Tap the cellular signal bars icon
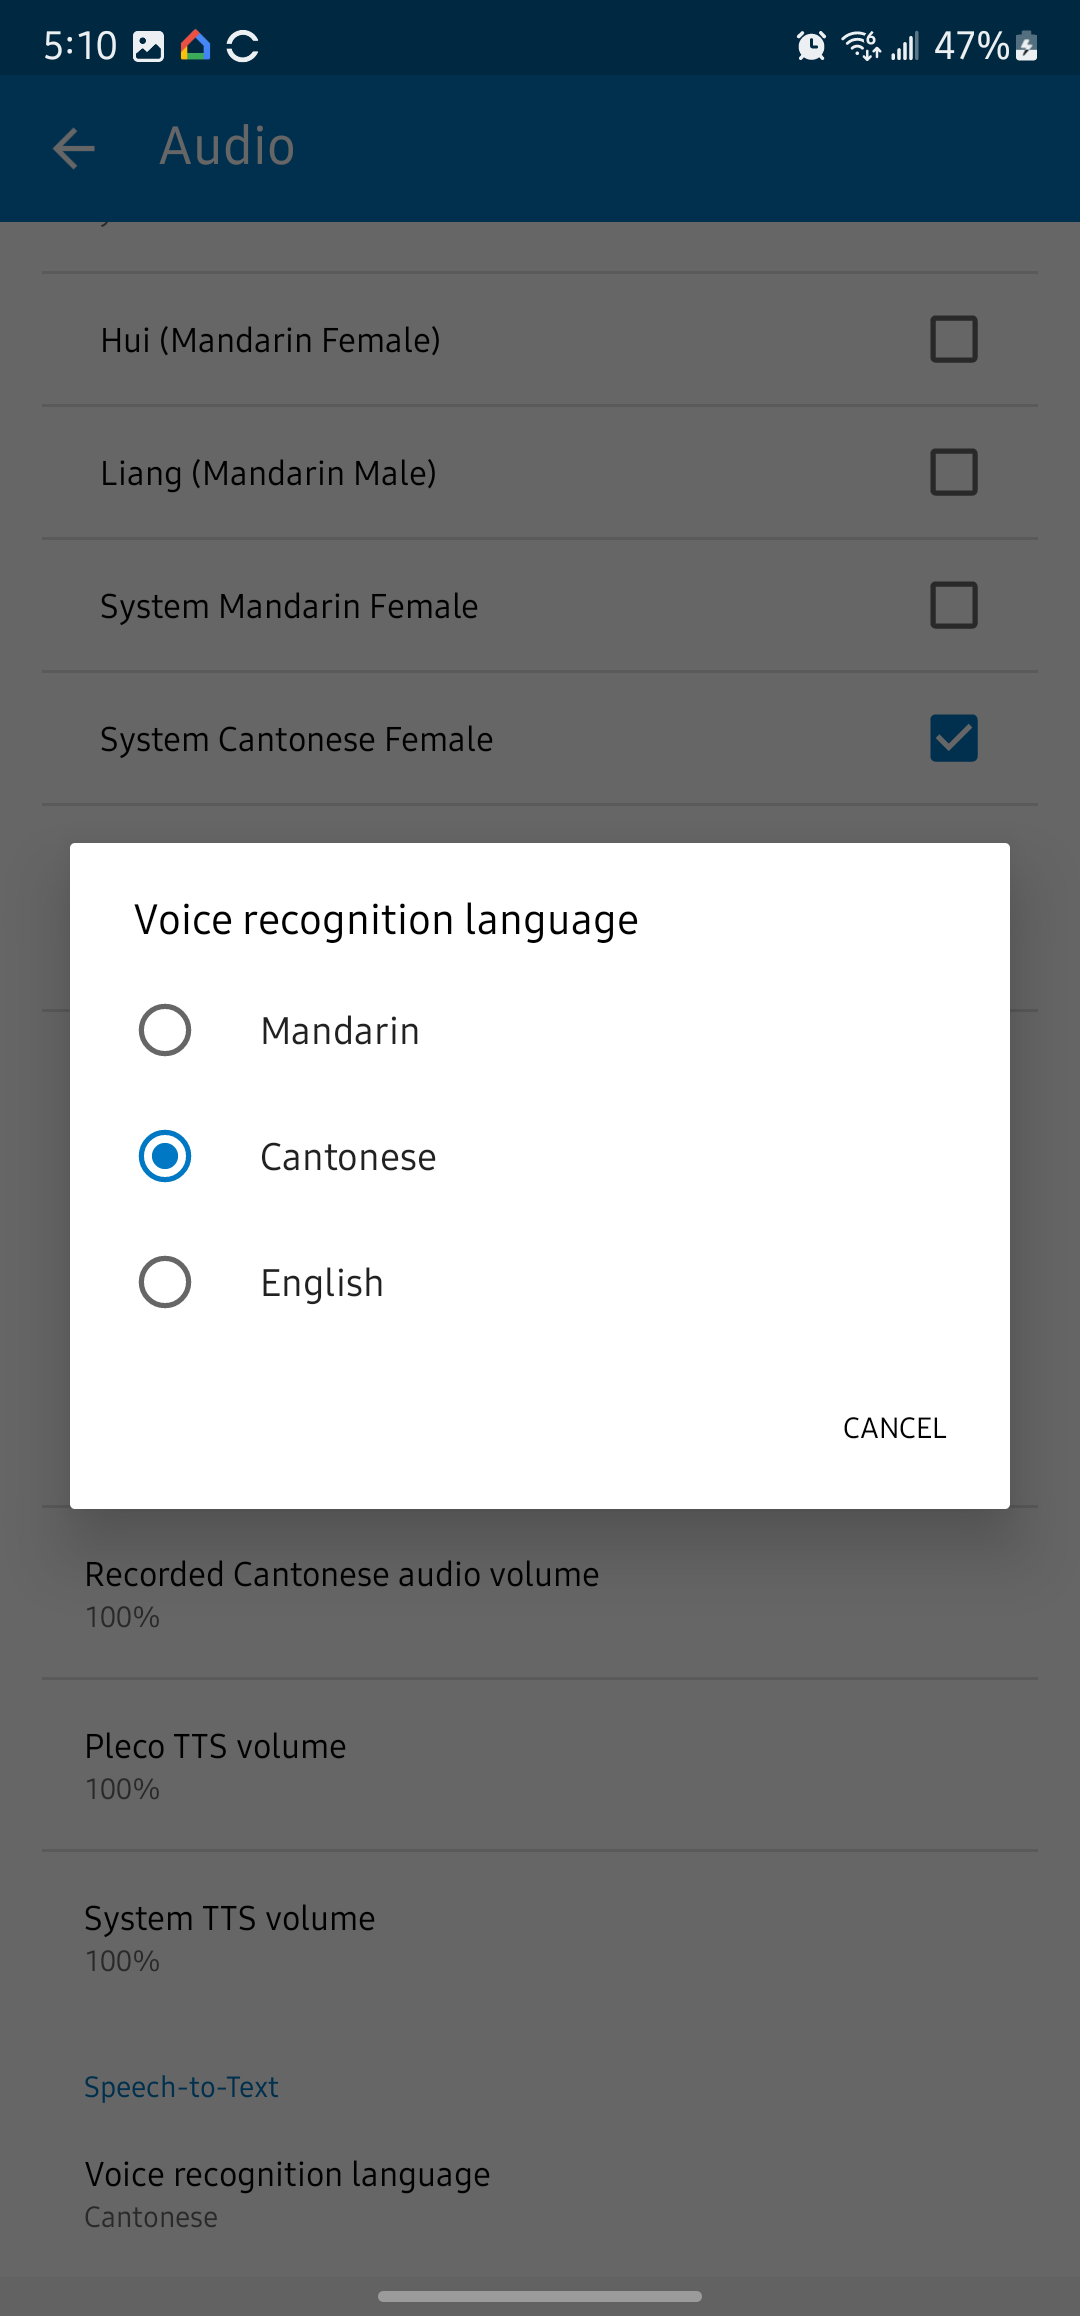Screen dimensions: 1080x2316 point(905,46)
